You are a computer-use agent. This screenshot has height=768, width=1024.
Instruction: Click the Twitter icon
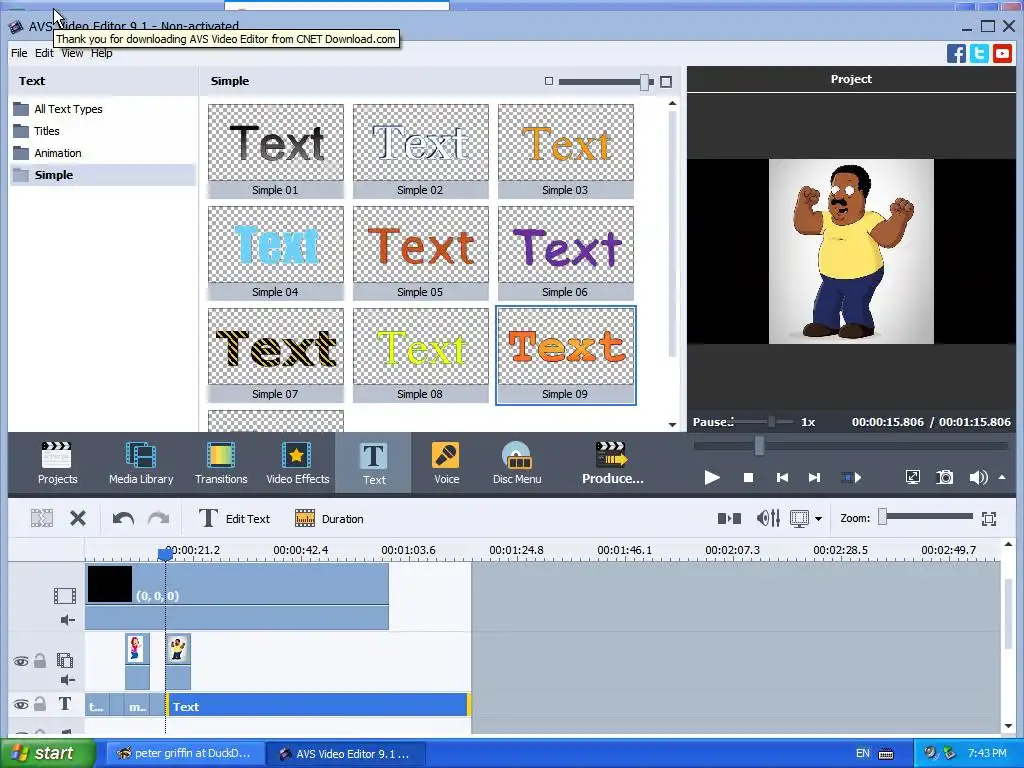[x=980, y=53]
